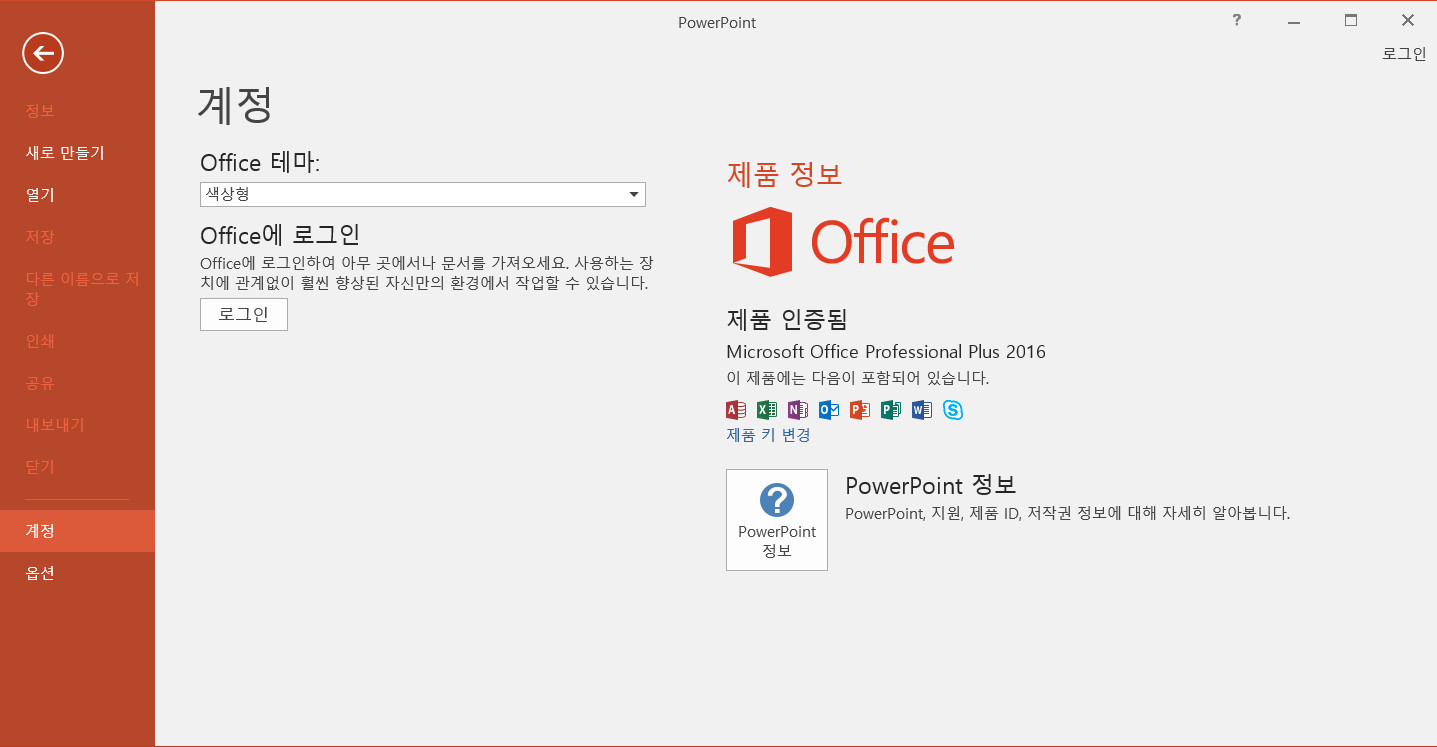Click the 제품 키 변경 link
This screenshot has width=1437, height=747.
click(x=768, y=435)
